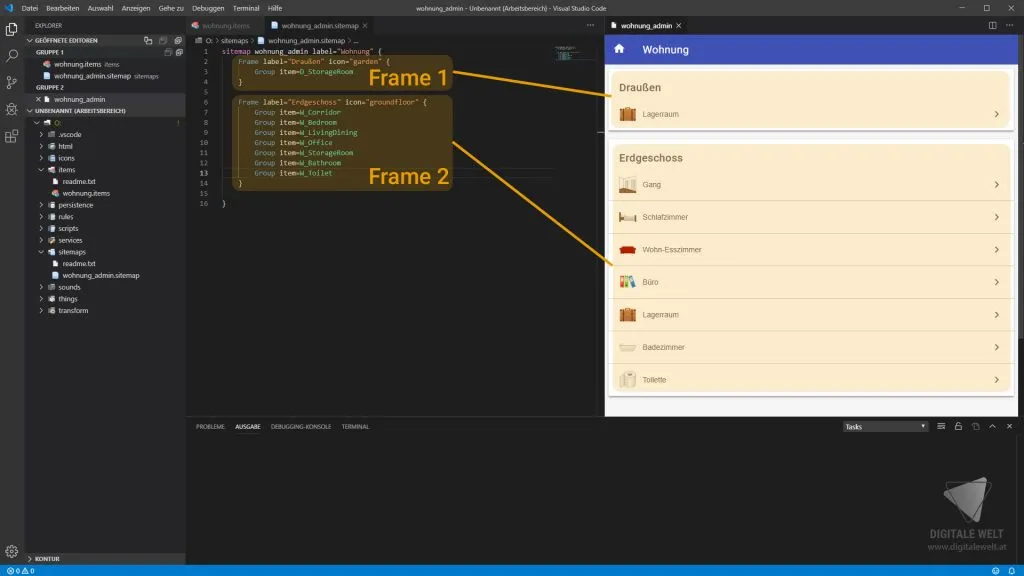Open the Explorer view in activity bar

[x=12, y=29]
